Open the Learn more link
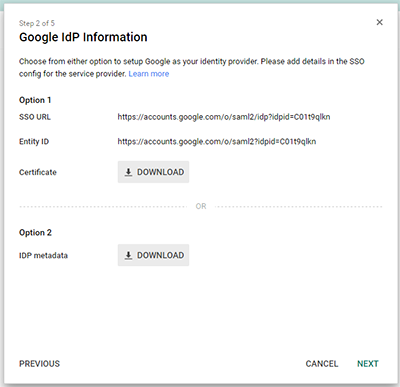The image size is (400, 387). pos(149,74)
